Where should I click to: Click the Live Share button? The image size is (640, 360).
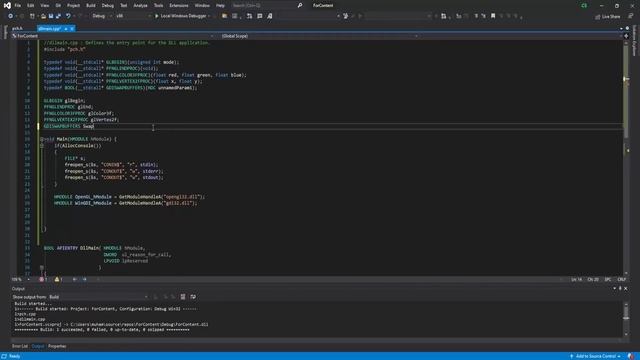608,16
